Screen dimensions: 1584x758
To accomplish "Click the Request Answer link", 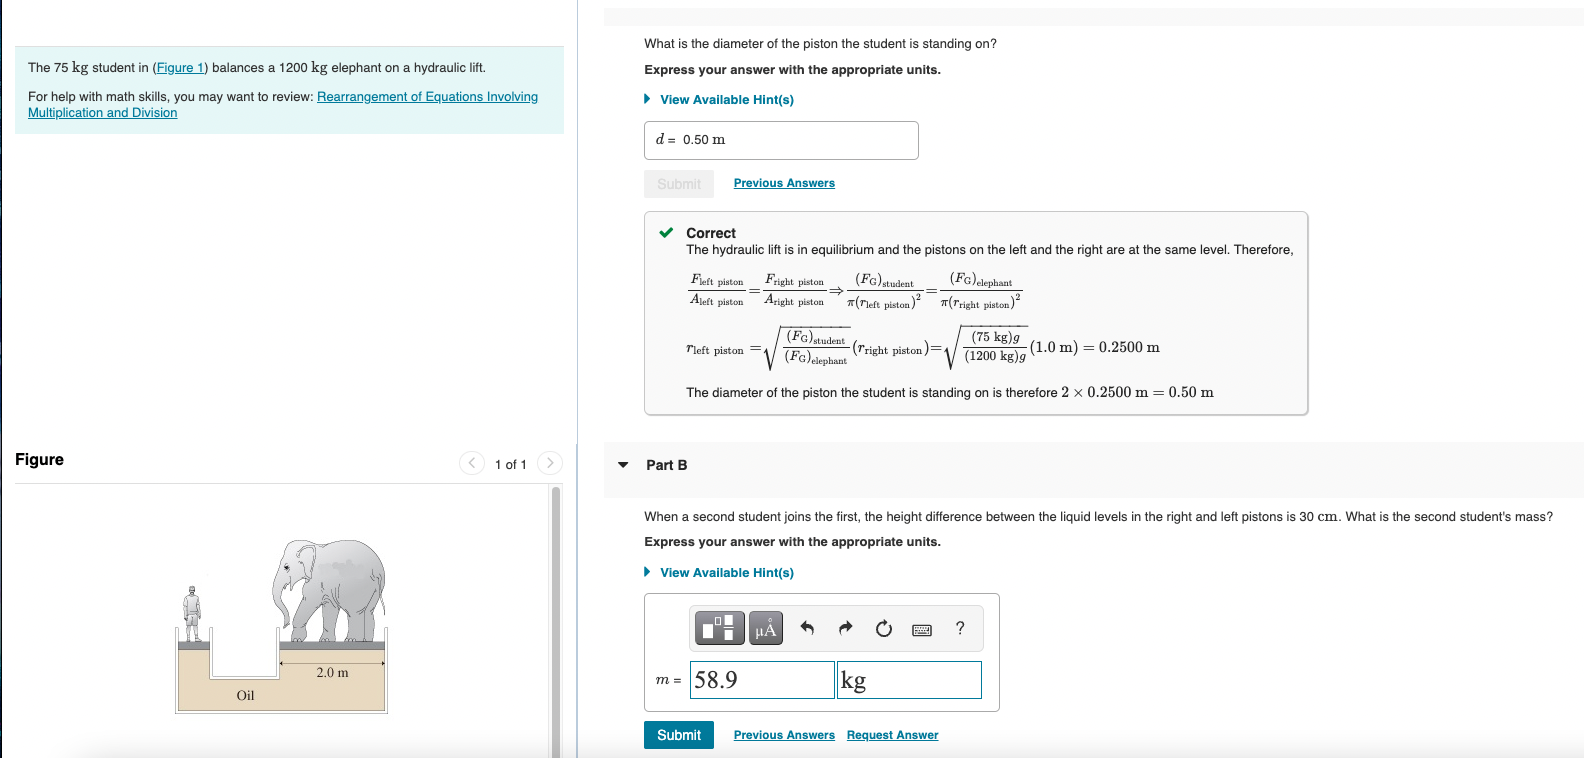I will point(892,735).
